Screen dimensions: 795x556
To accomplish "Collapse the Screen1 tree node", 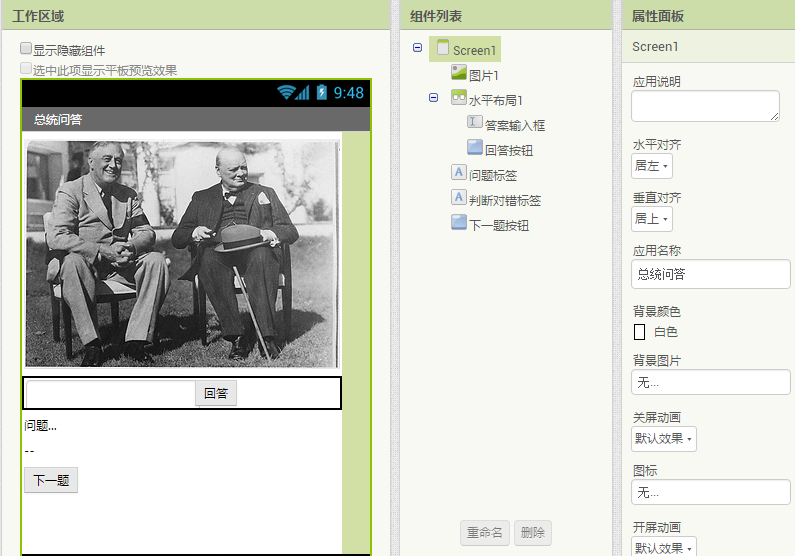I will point(417,48).
